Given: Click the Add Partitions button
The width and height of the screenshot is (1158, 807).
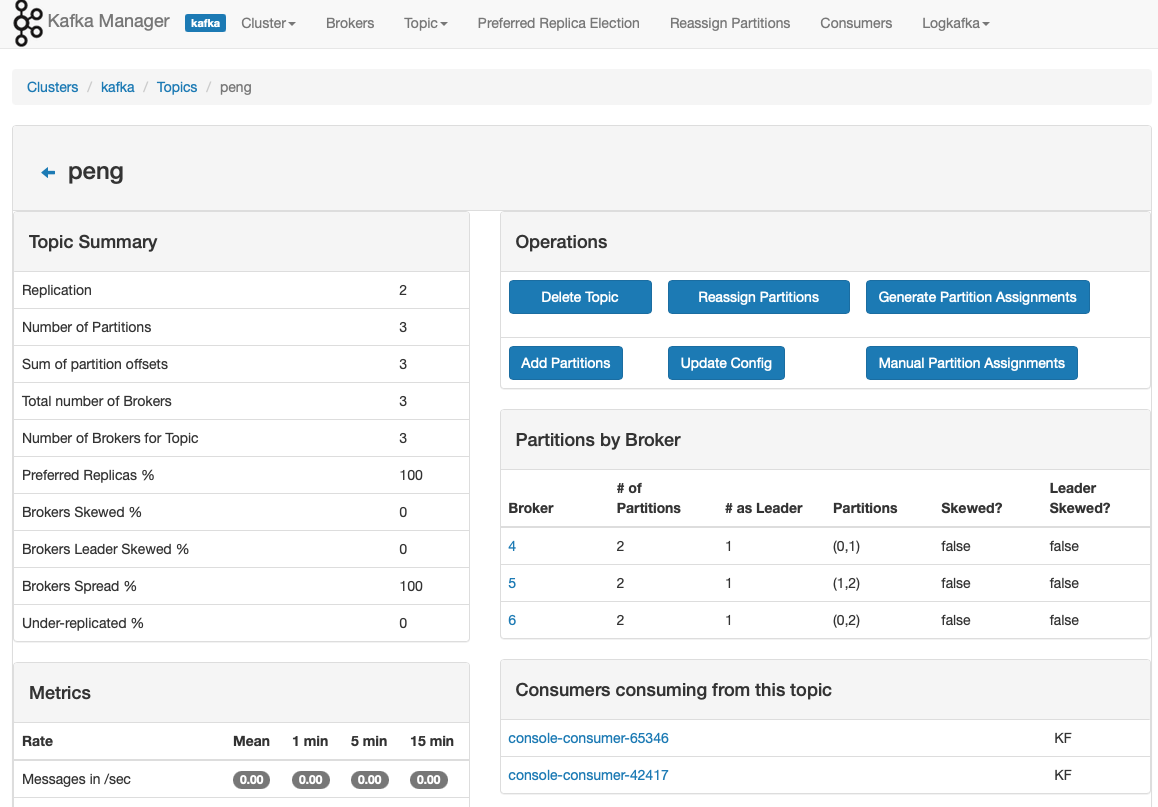Looking at the screenshot, I should [x=566, y=363].
